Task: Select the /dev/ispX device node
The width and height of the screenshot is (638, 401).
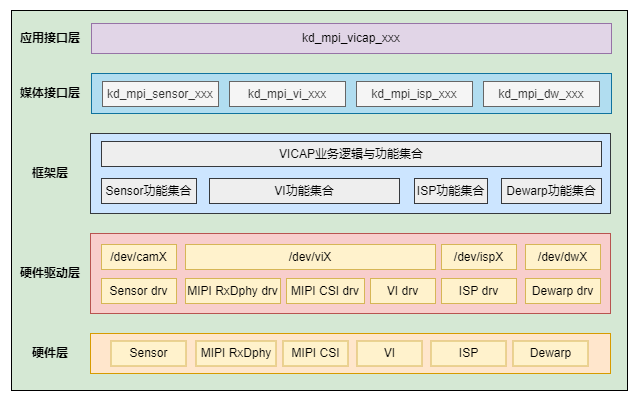Action: (479, 257)
